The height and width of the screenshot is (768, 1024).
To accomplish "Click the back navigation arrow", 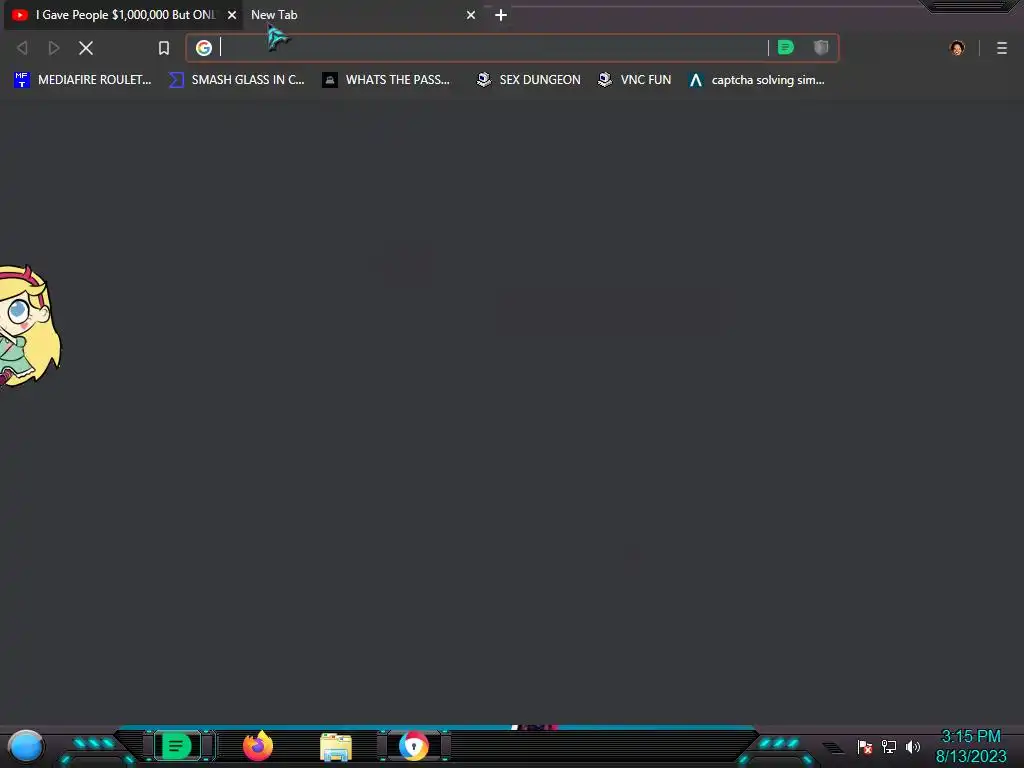I will tap(22, 48).
